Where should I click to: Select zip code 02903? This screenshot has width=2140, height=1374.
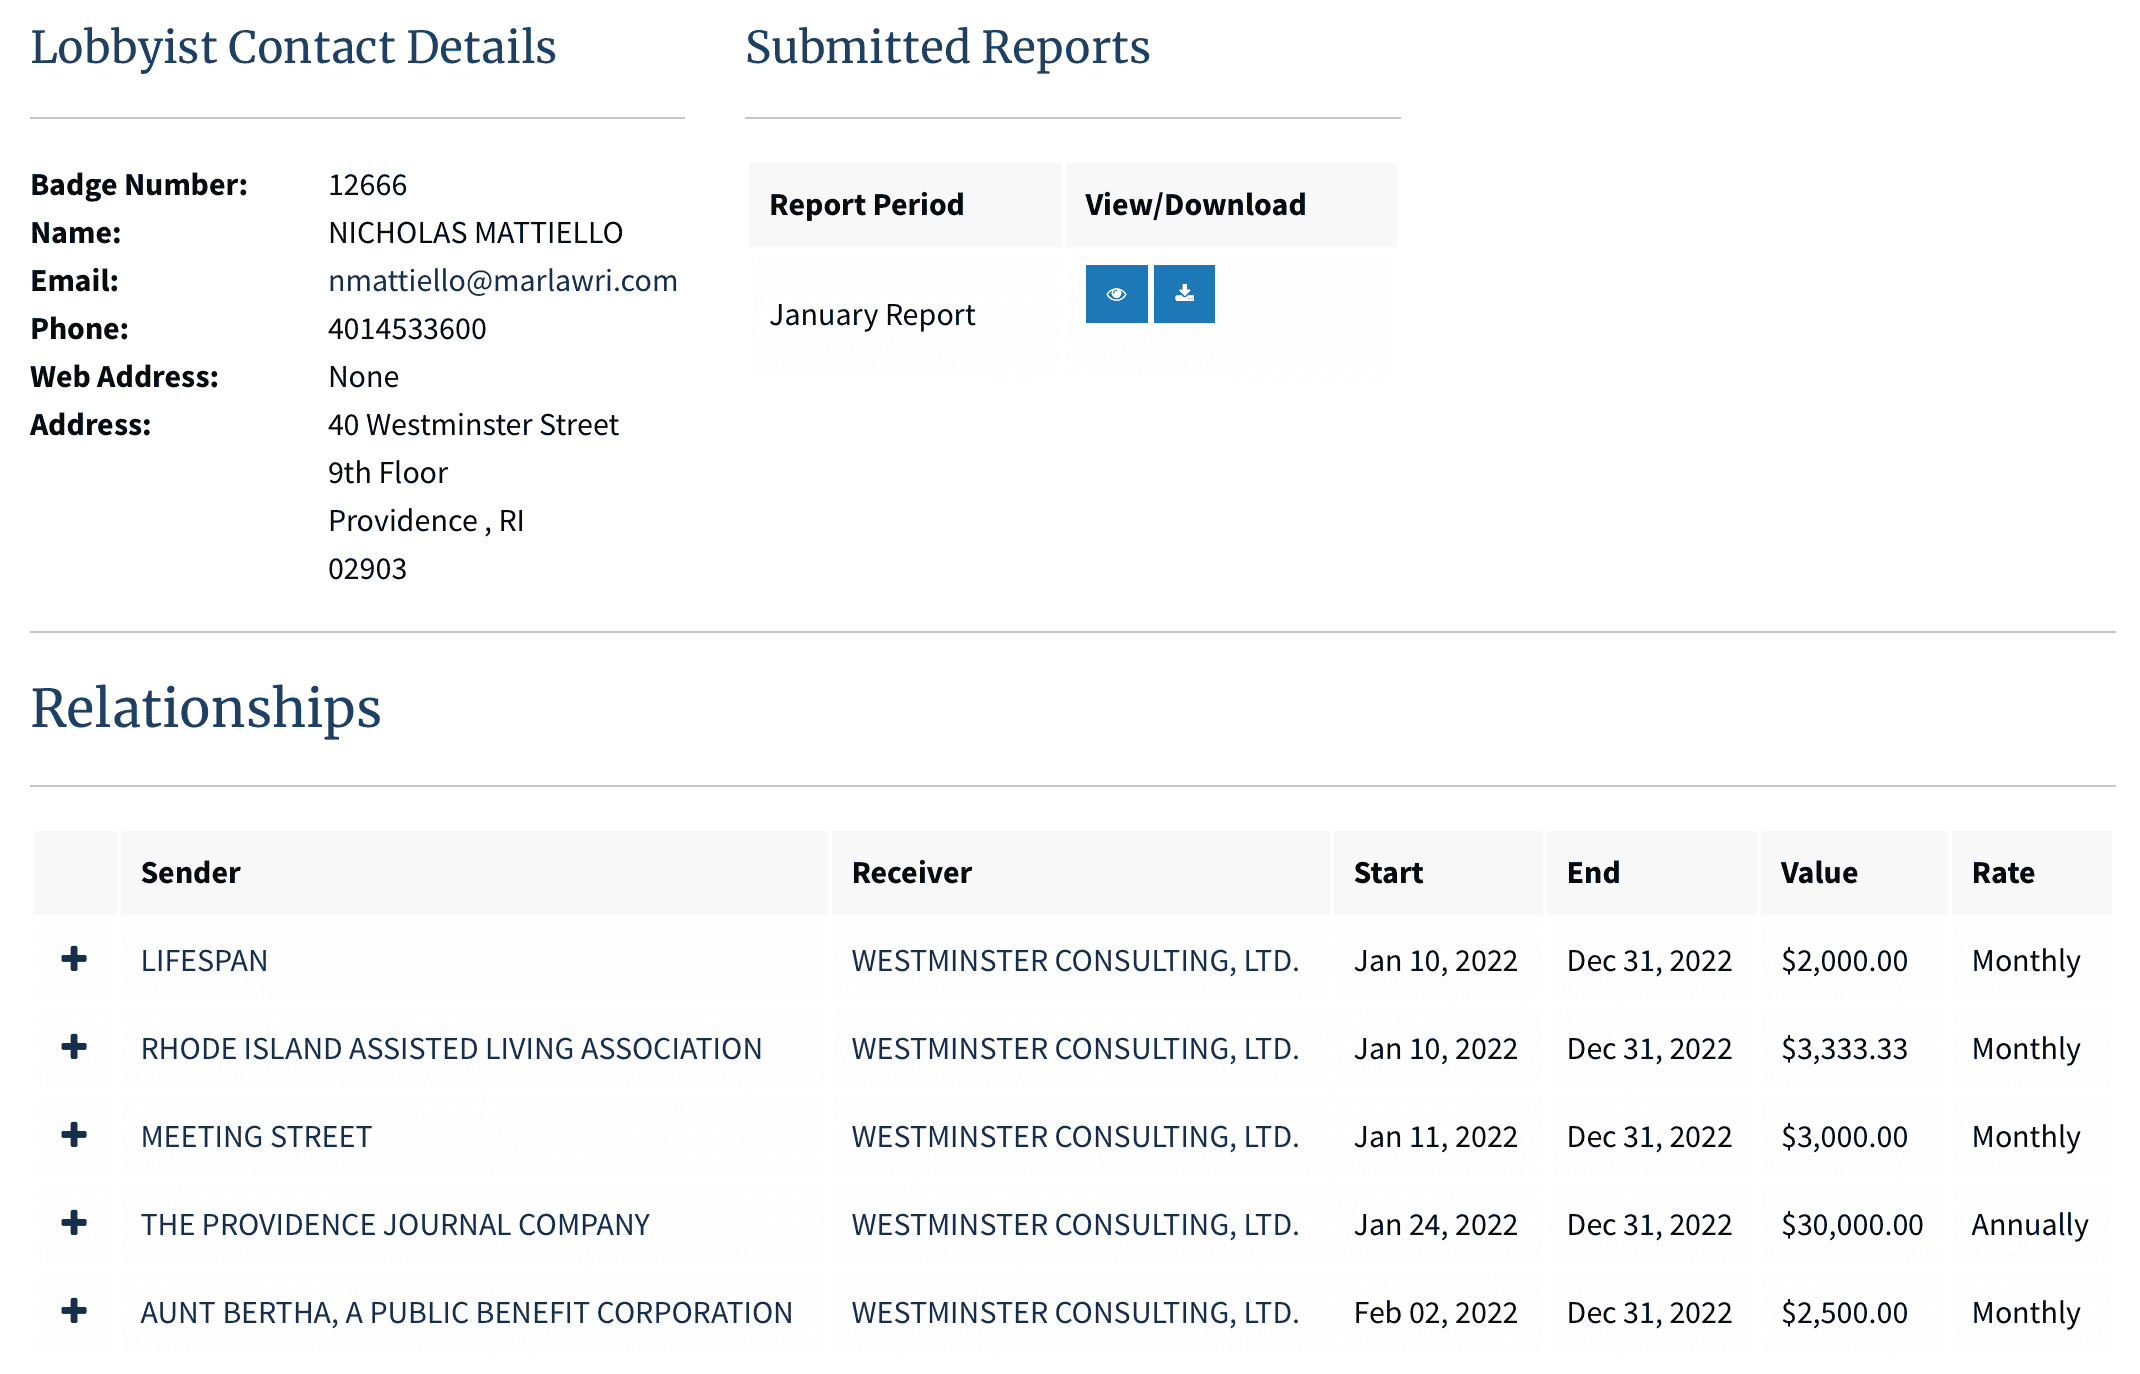(x=367, y=569)
